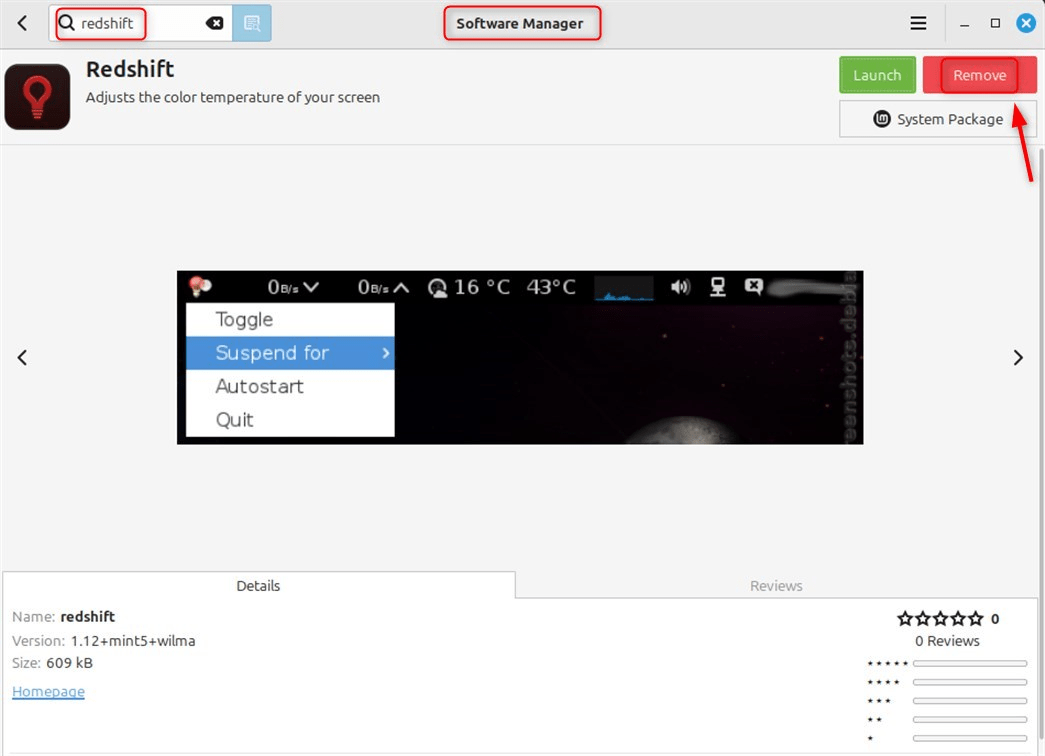Open the Homepage link
The image size is (1045, 756).
tap(49, 692)
